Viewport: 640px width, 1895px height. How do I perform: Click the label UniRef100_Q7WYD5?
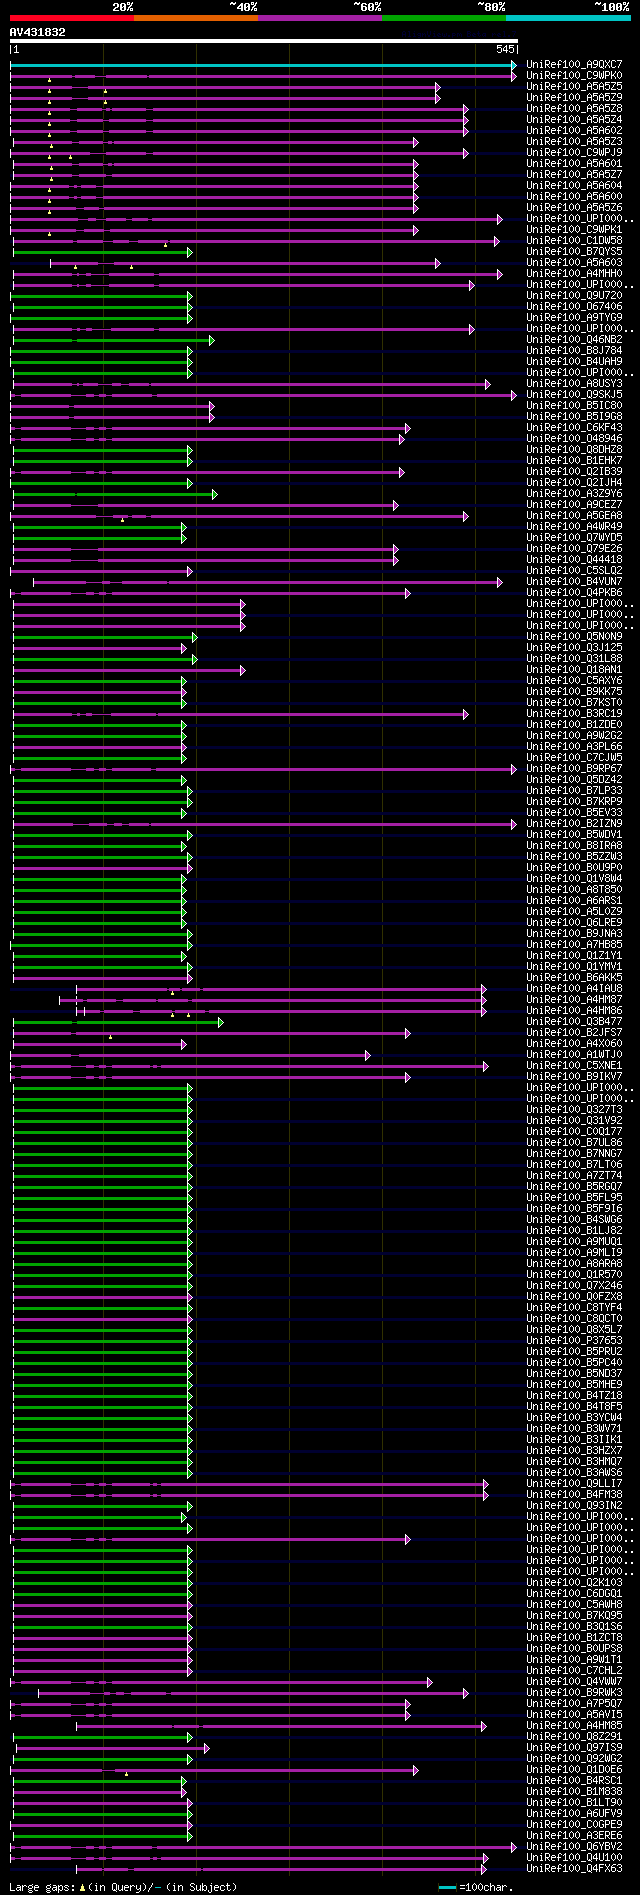coord(574,538)
